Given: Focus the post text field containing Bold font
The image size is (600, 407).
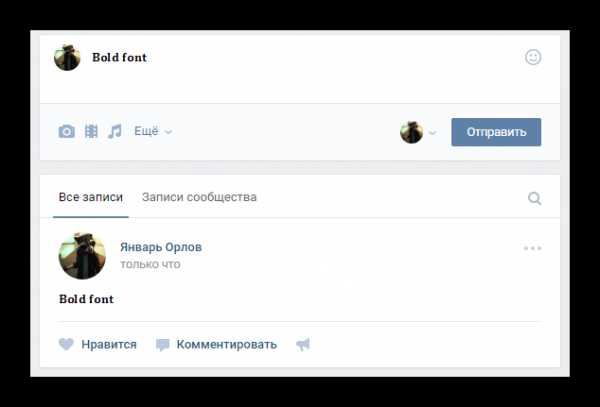Looking at the screenshot, I should tap(298, 69).
